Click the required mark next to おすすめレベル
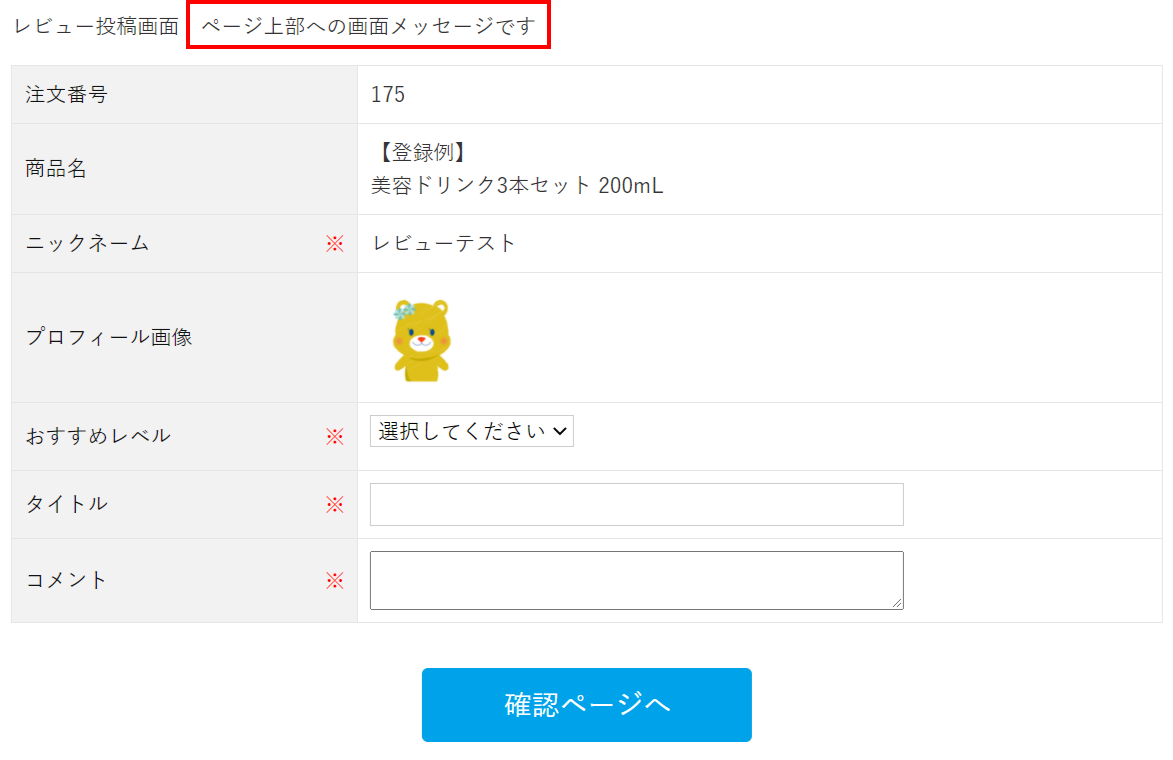The image size is (1173, 760). (x=334, y=436)
